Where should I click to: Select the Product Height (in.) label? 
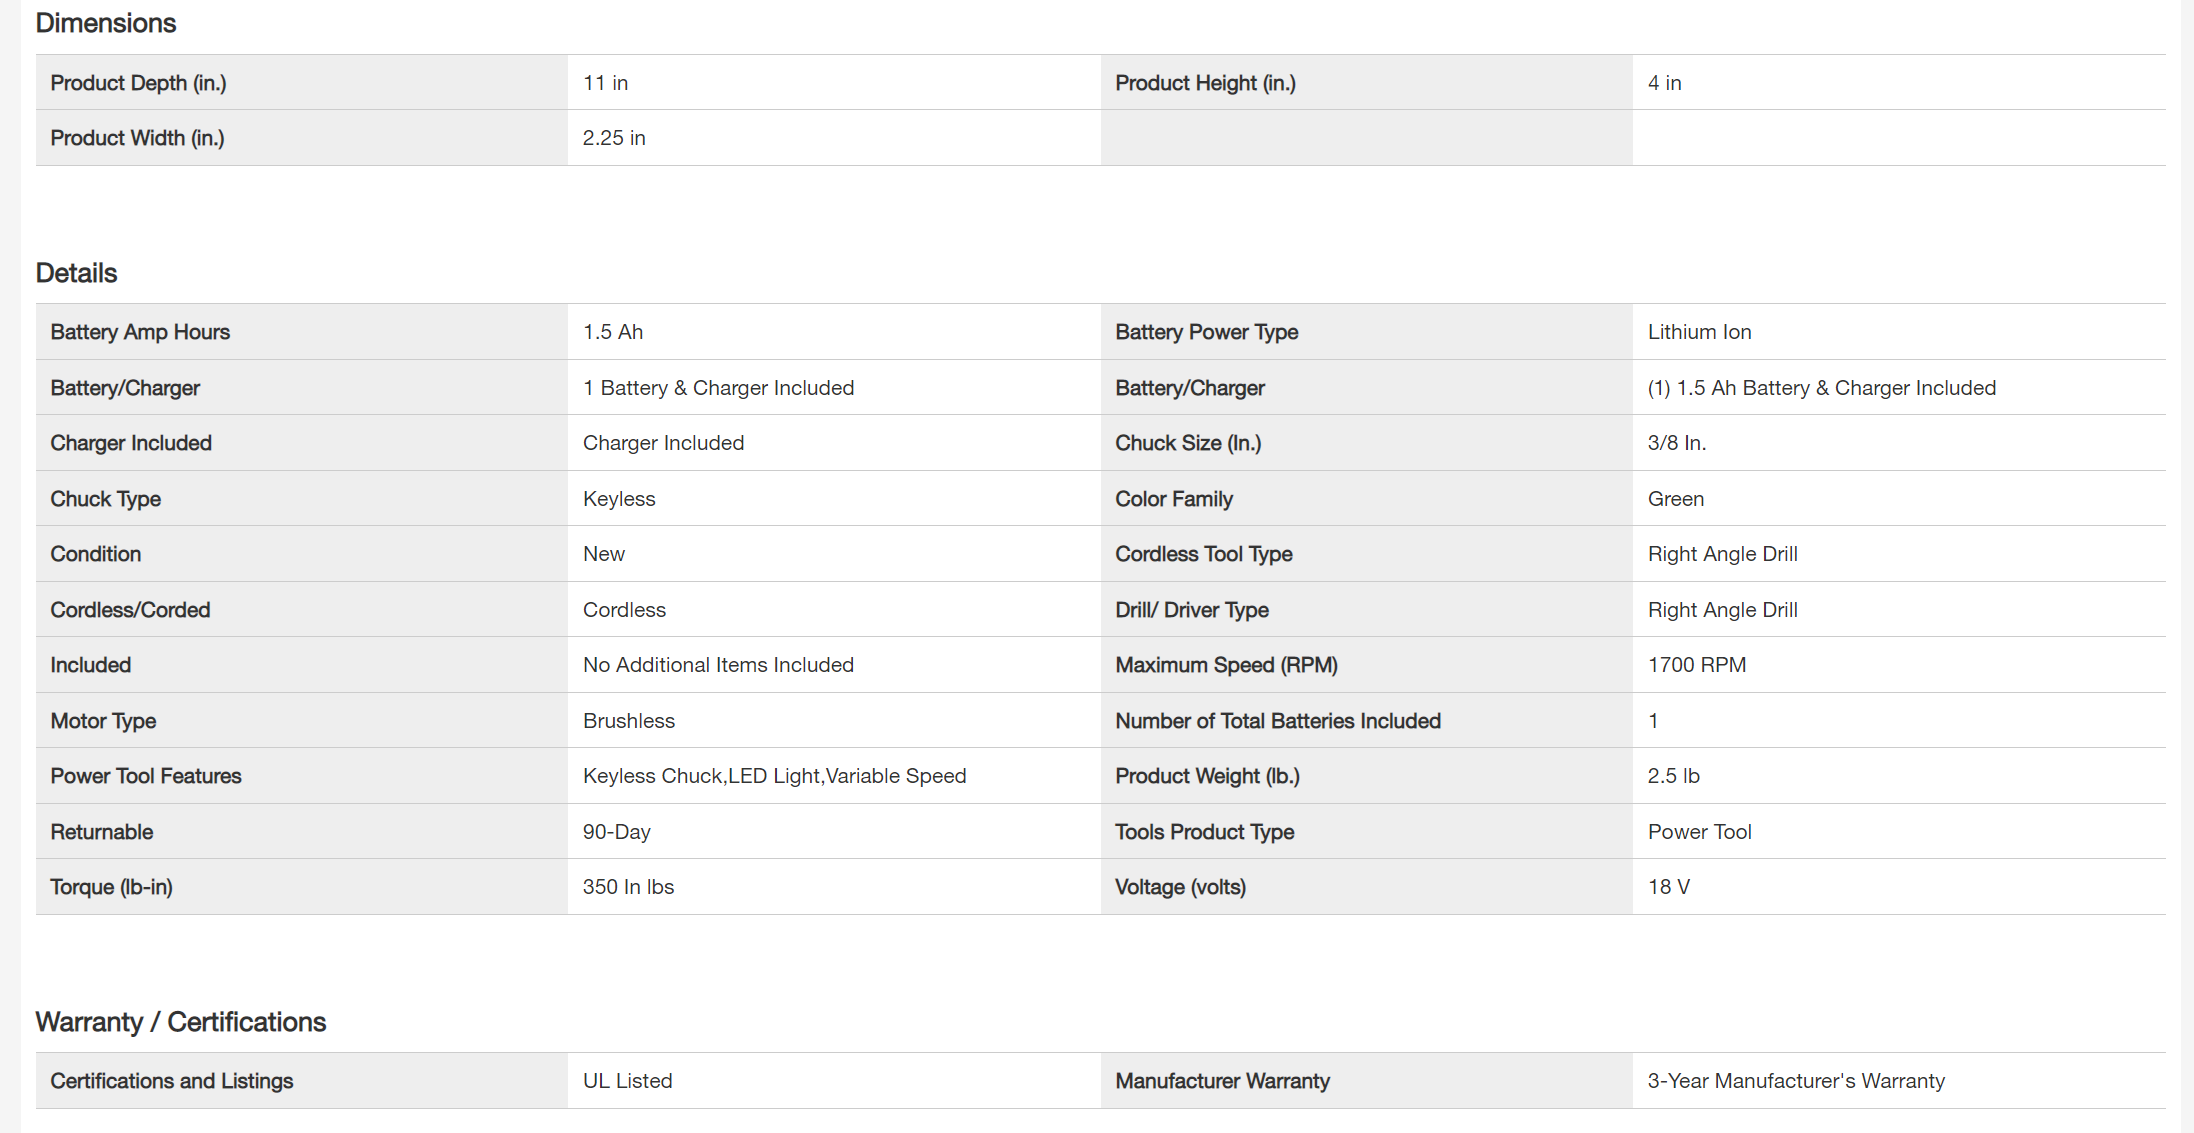pyautogui.click(x=1205, y=83)
